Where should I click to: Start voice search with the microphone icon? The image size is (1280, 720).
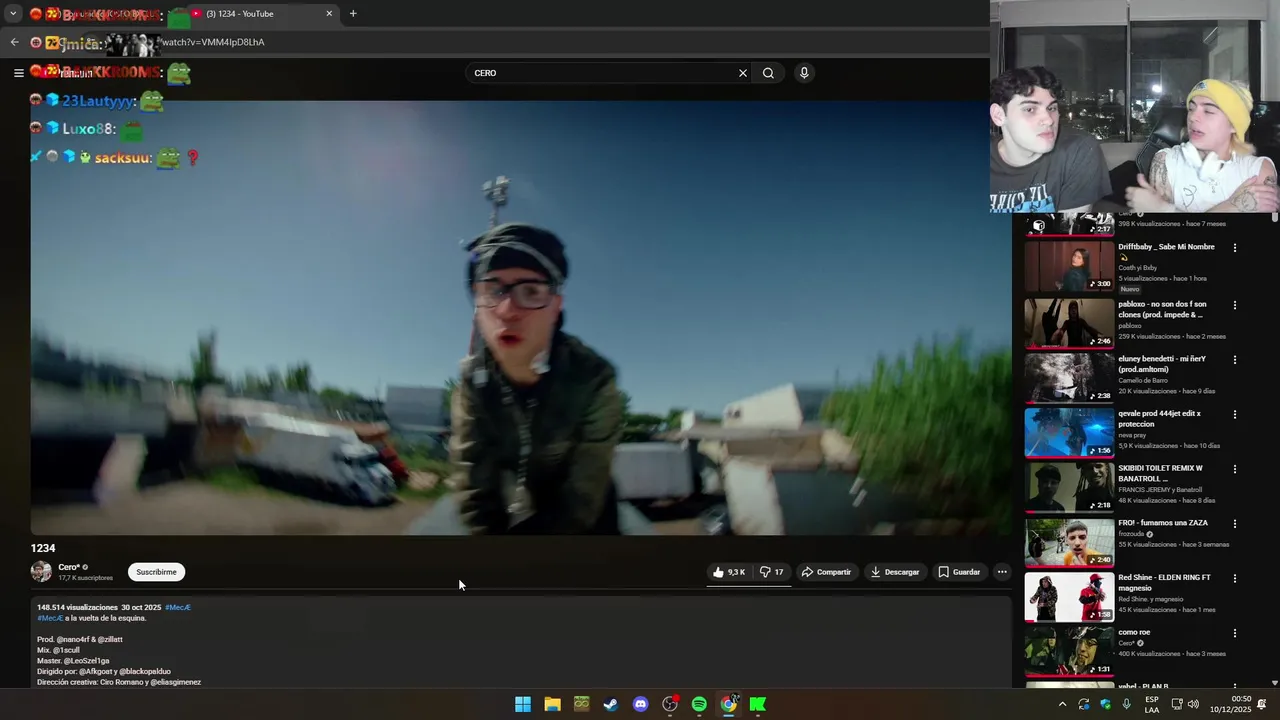pyautogui.click(x=804, y=73)
